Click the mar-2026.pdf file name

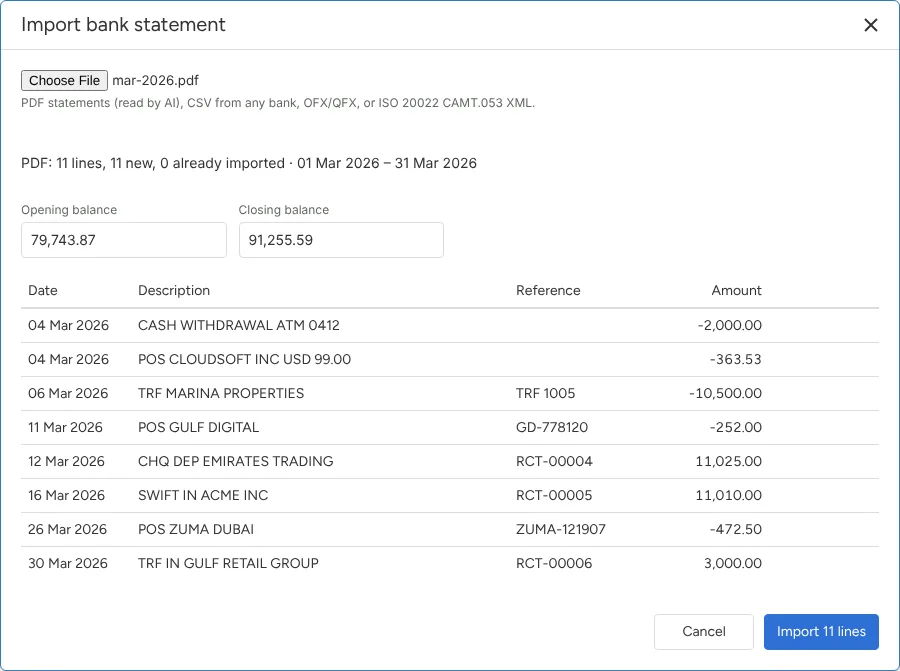click(x=156, y=80)
